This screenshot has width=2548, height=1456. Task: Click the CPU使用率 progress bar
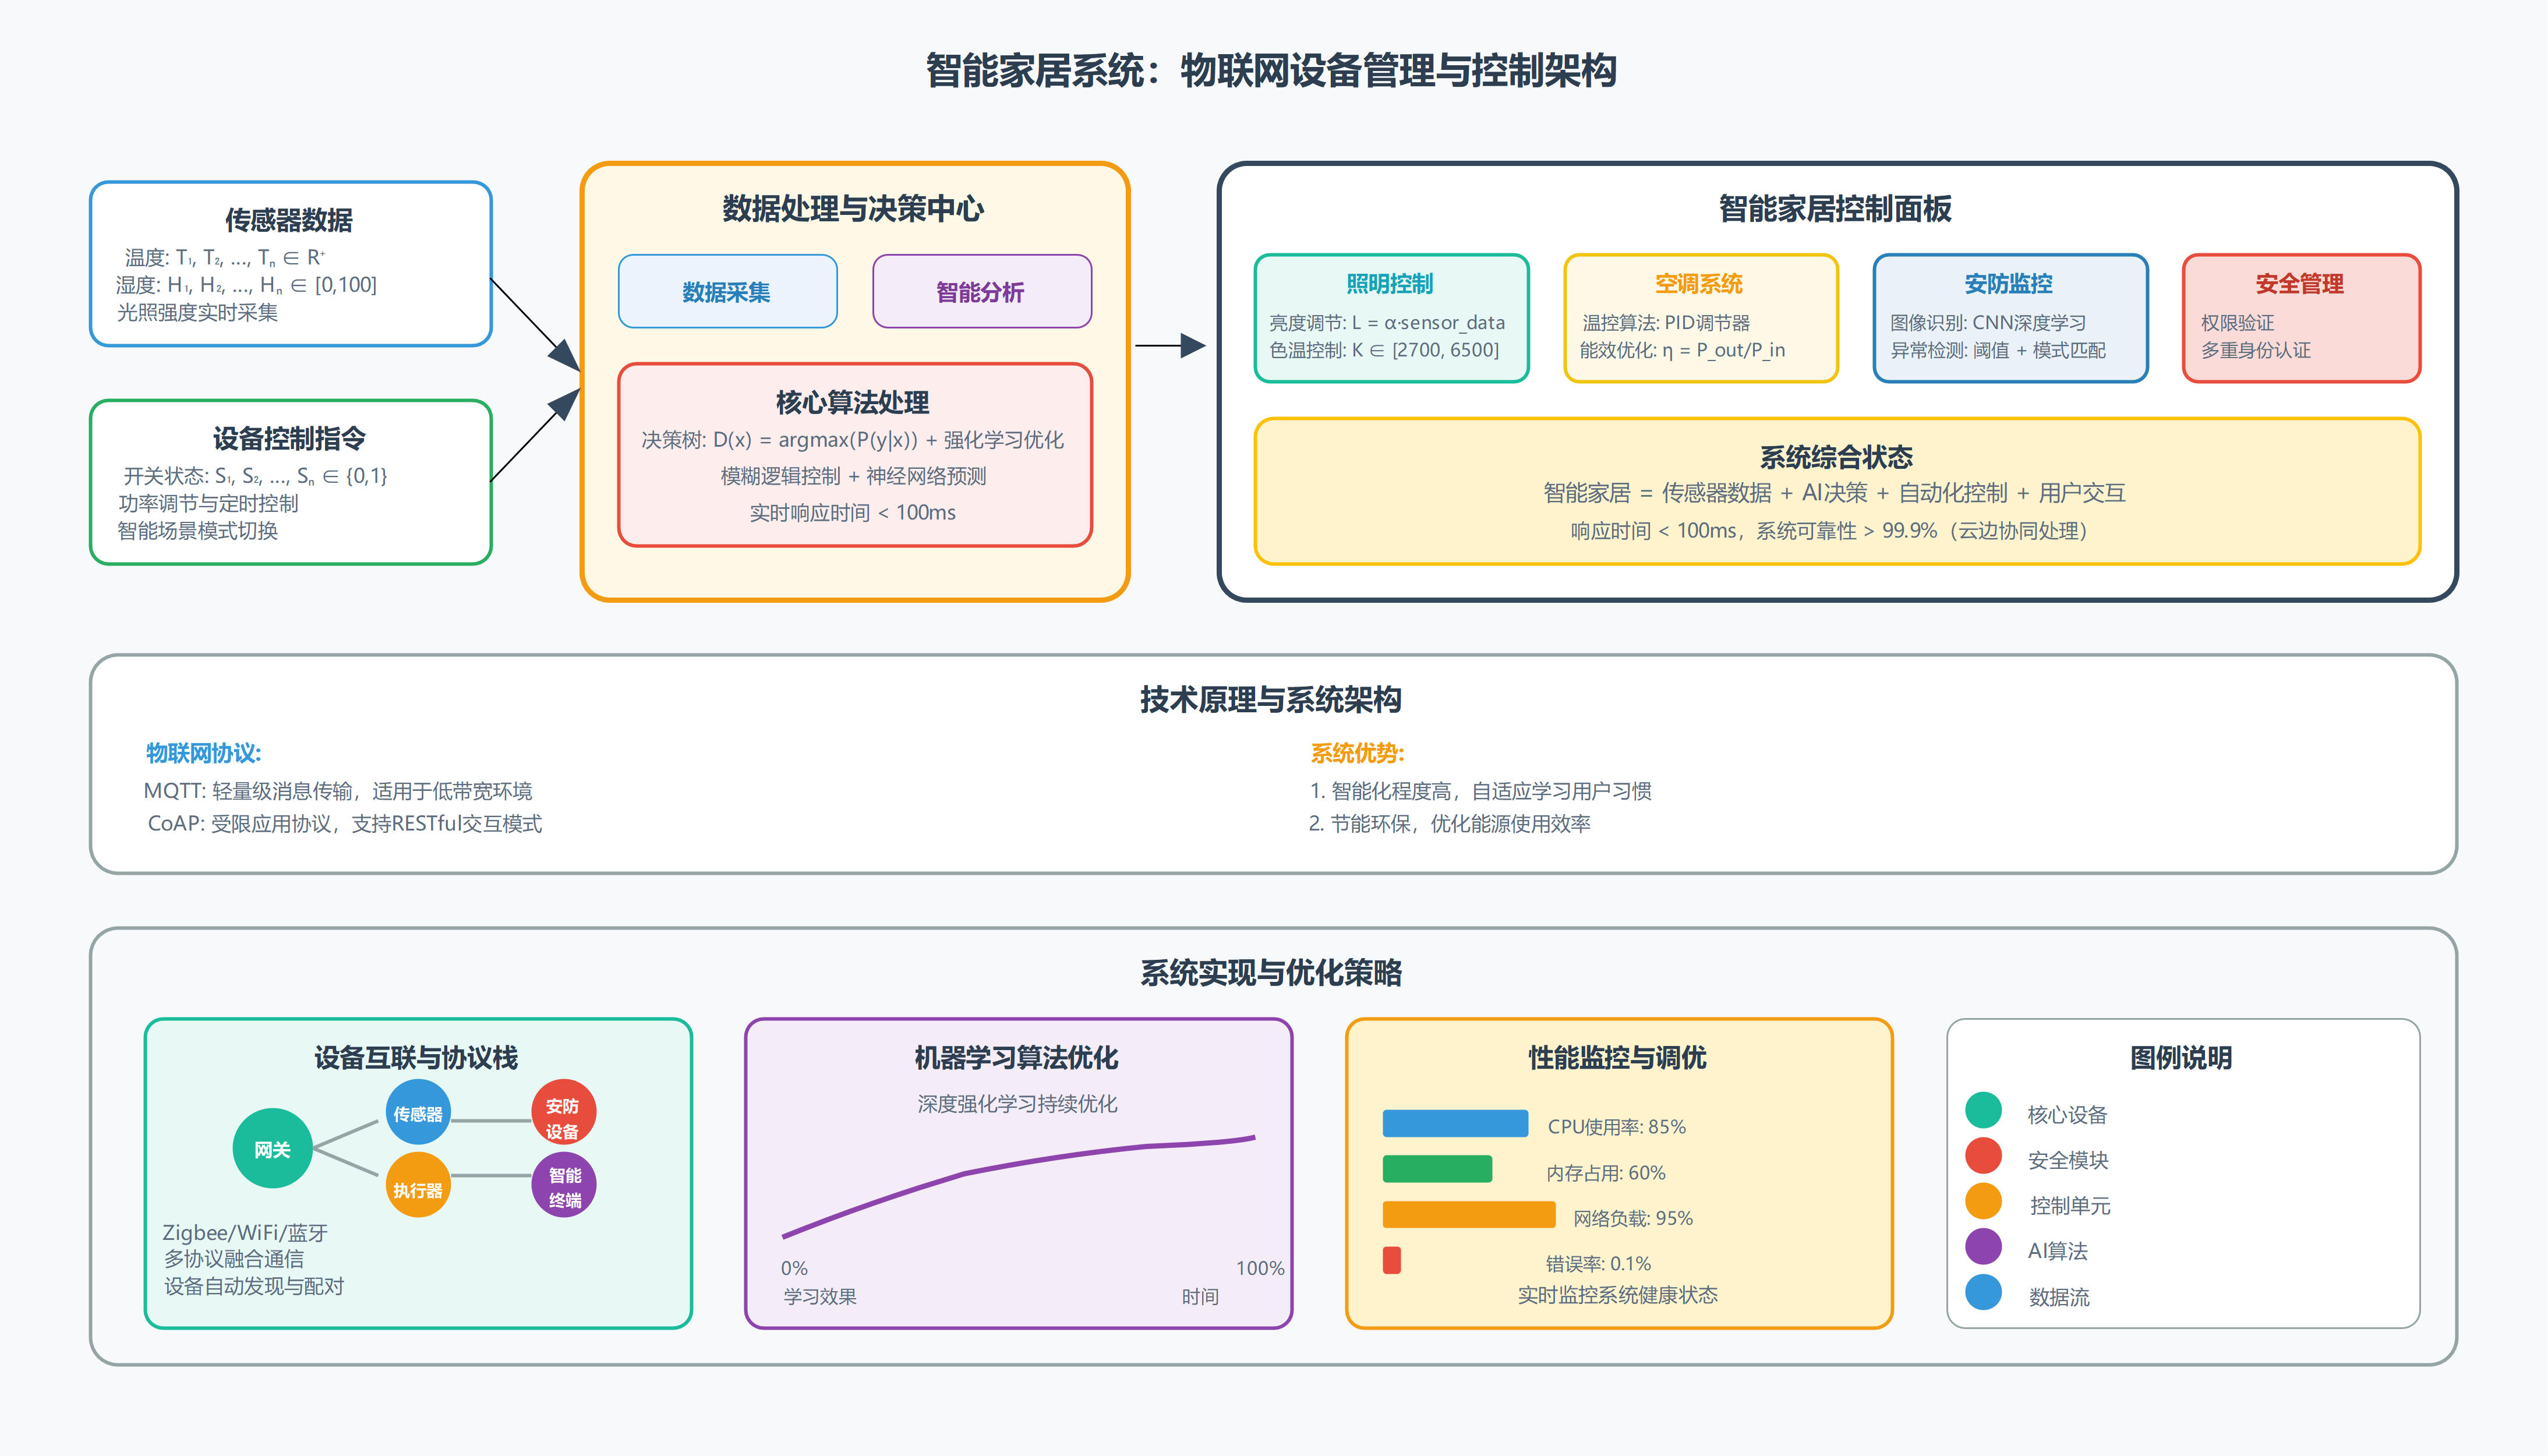tap(1455, 1123)
